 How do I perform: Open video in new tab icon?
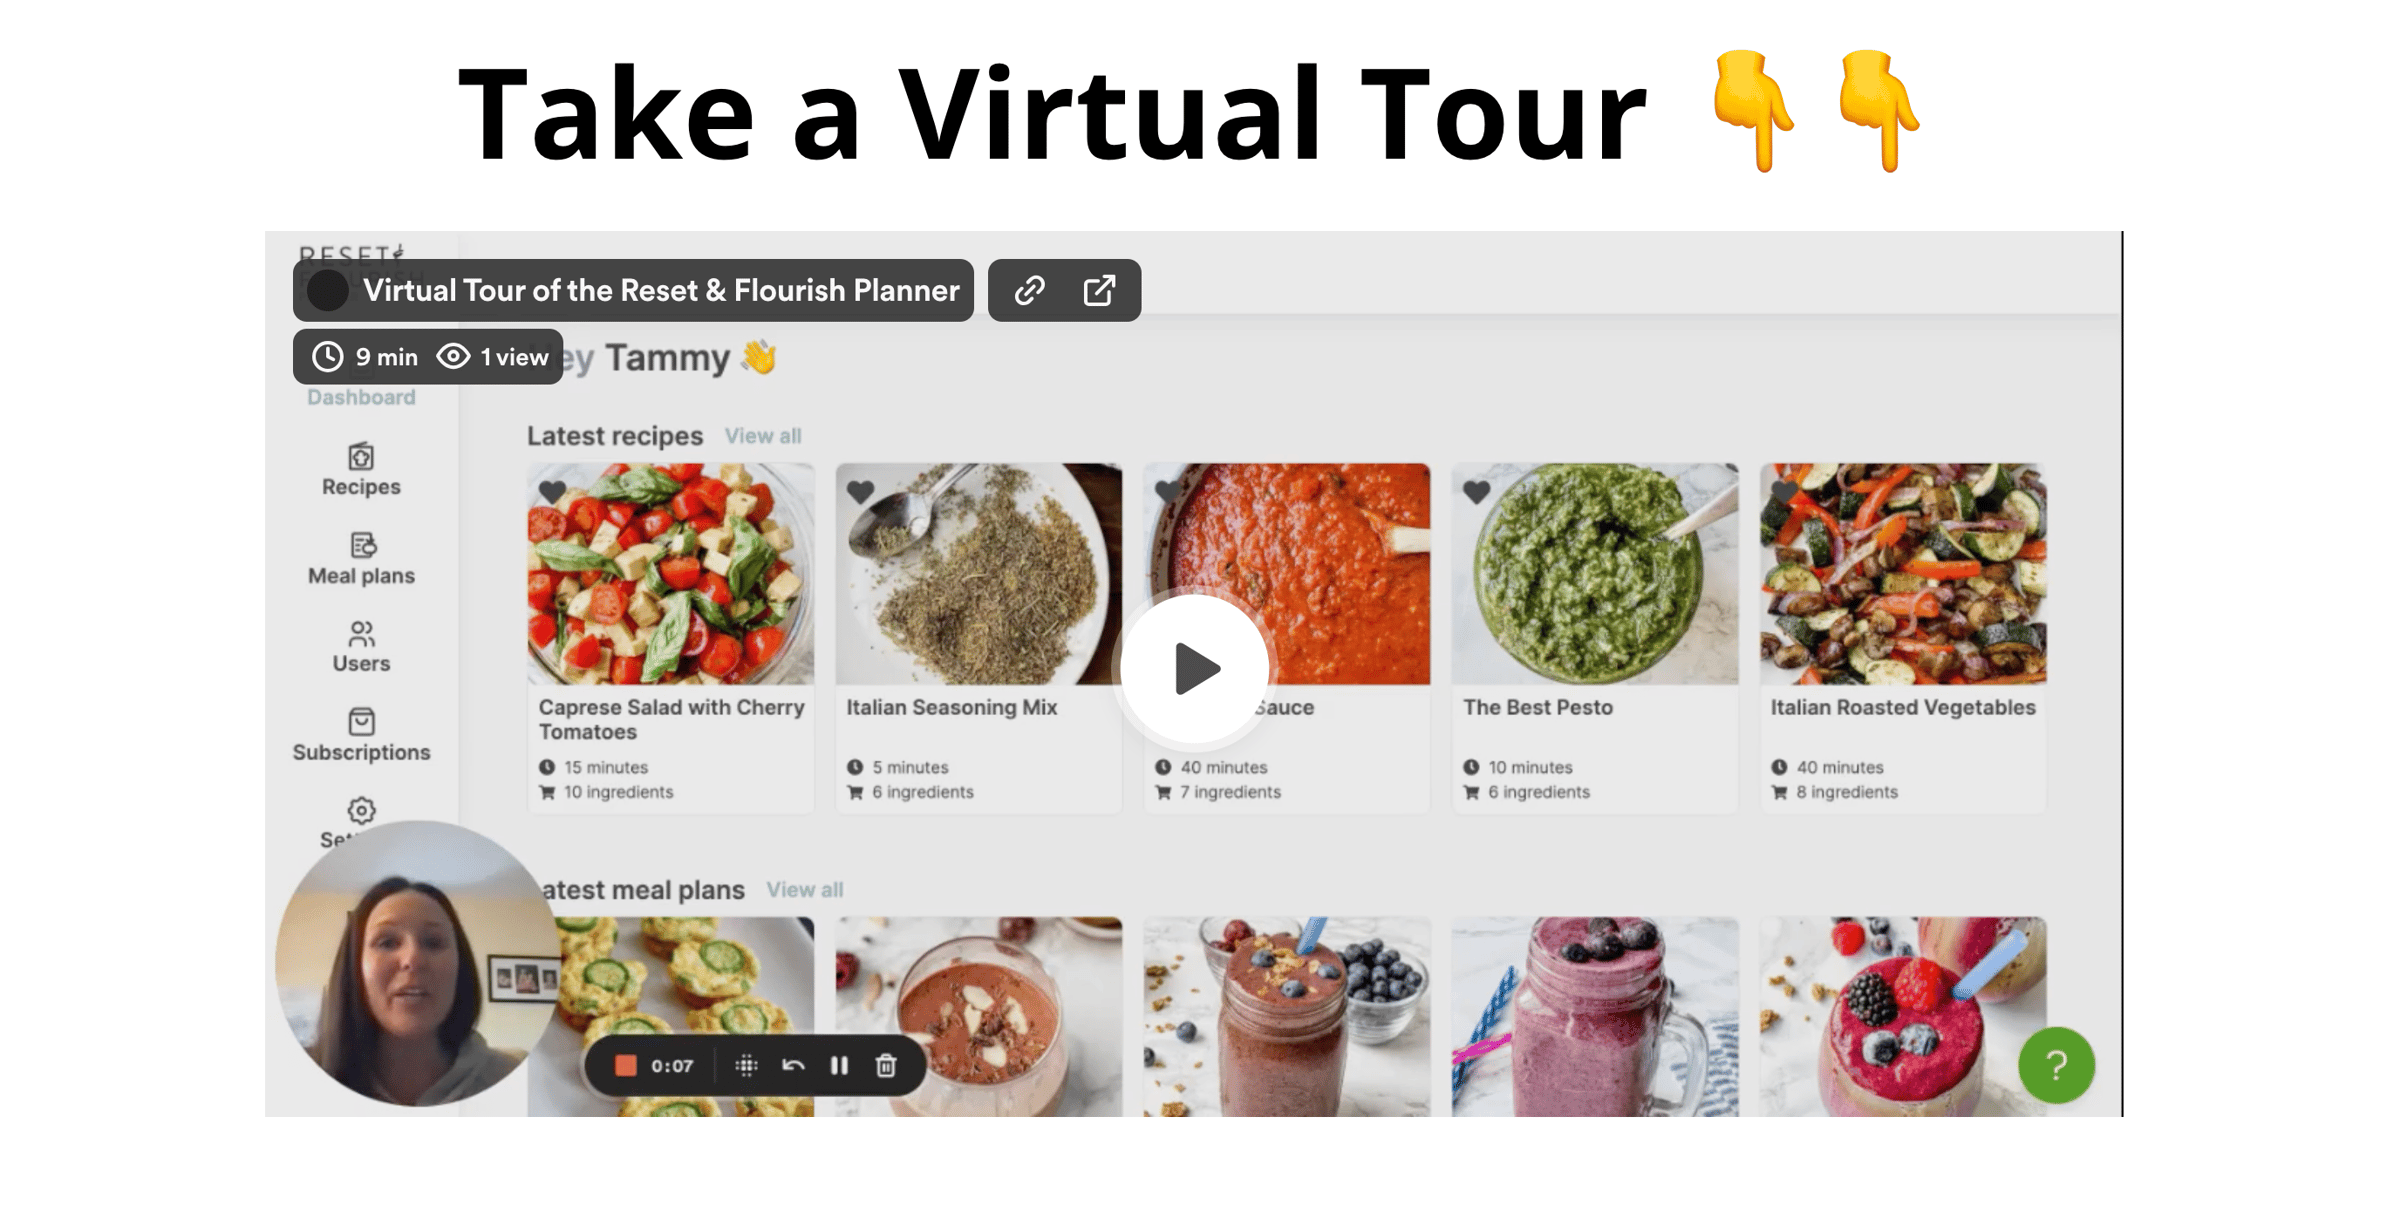pos(1099,291)
